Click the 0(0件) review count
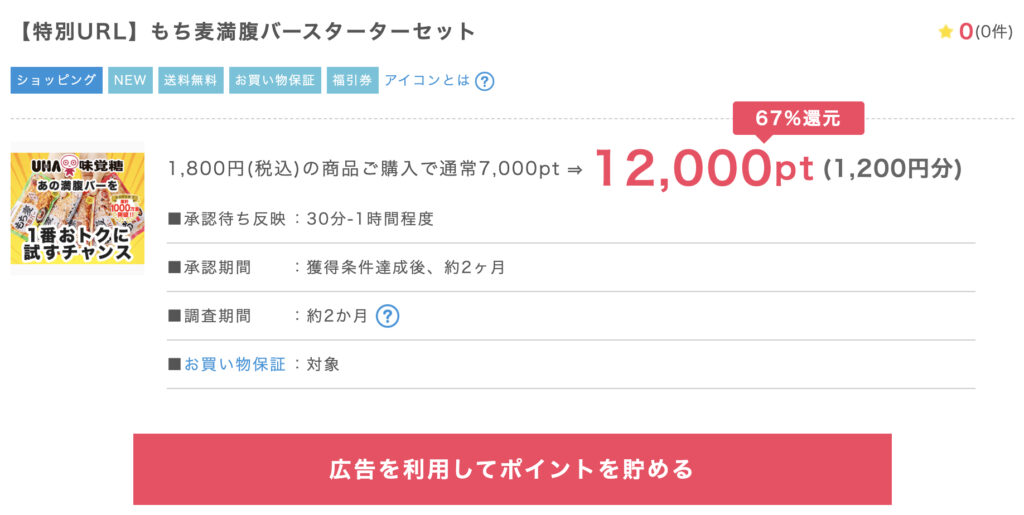The height and width of the screenshot is (515, 1024). tap(985, 31)
